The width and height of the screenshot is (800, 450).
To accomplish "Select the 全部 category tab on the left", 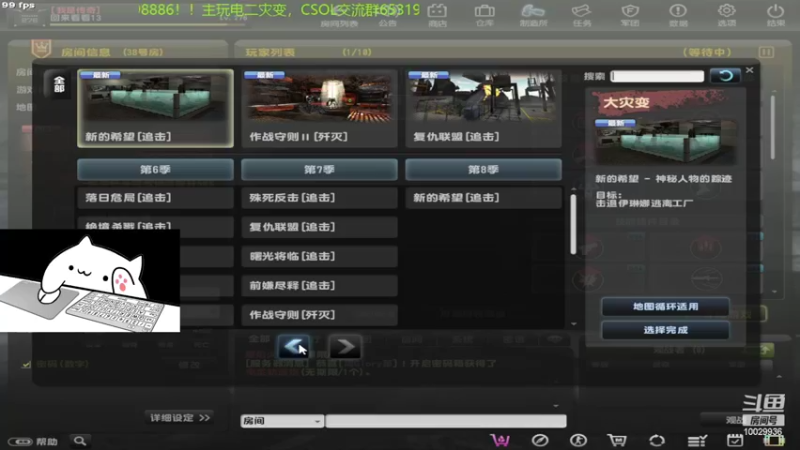I will pyautogui.click(x=59, y=84).
